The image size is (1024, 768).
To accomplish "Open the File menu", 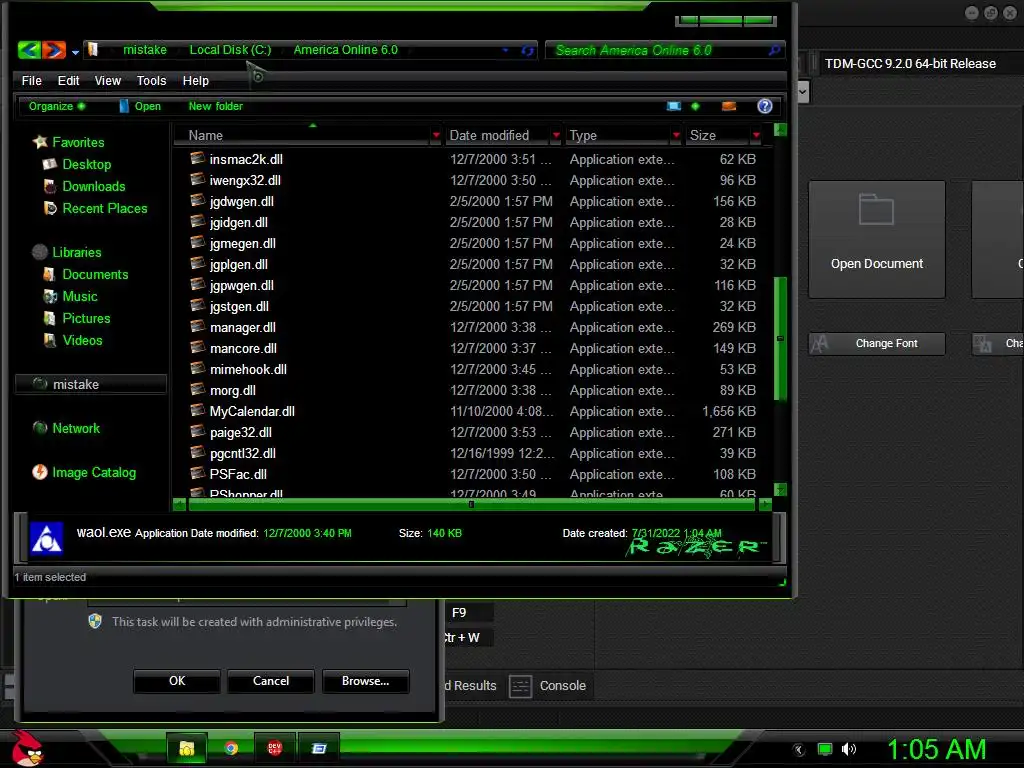I will click(x=31, y=80).
